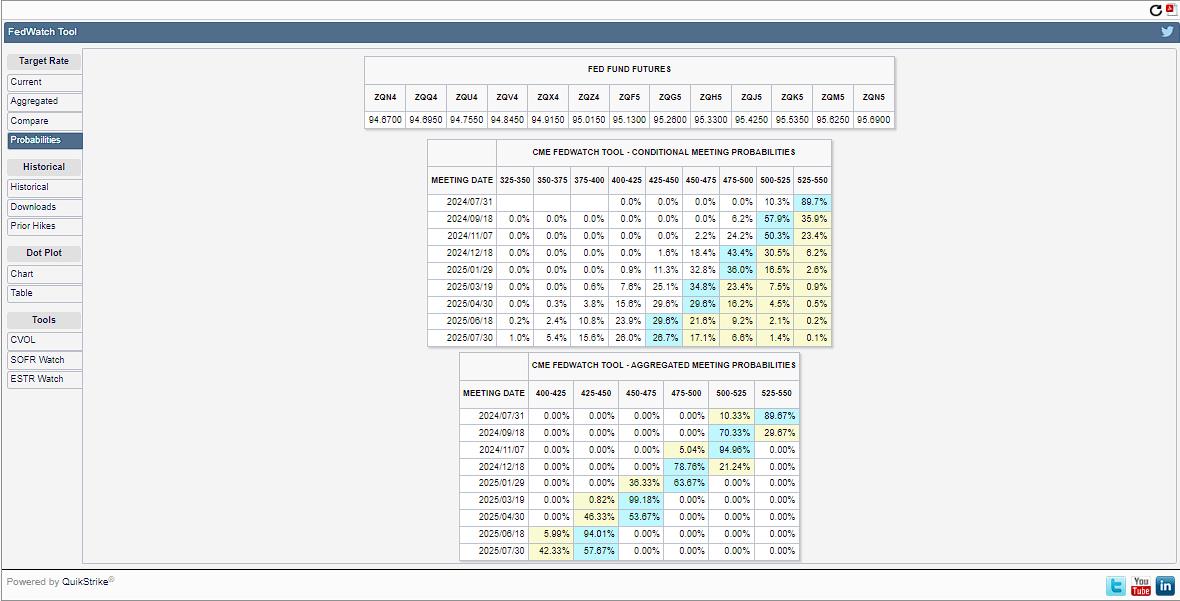Switch to the Aggregated view
Image resolution: width=1180 pixels, height=601 pixels.
(45, 102)
